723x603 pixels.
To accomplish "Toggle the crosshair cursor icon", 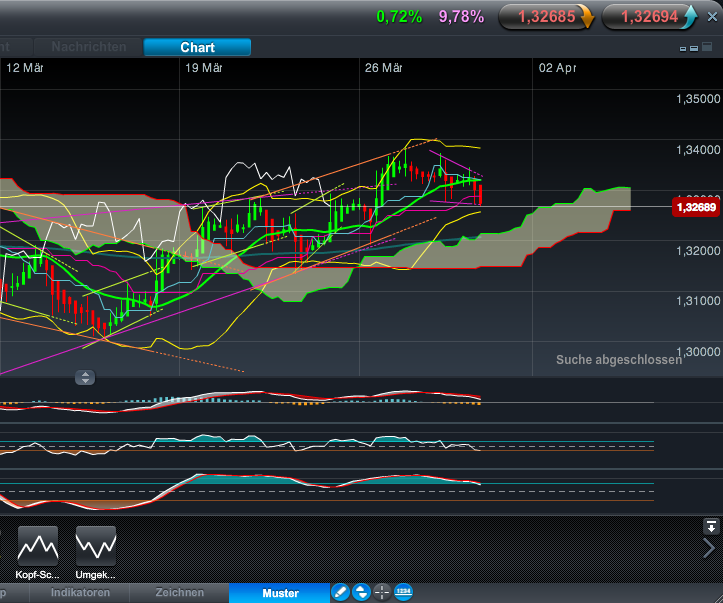I will (x=382, y=592).
